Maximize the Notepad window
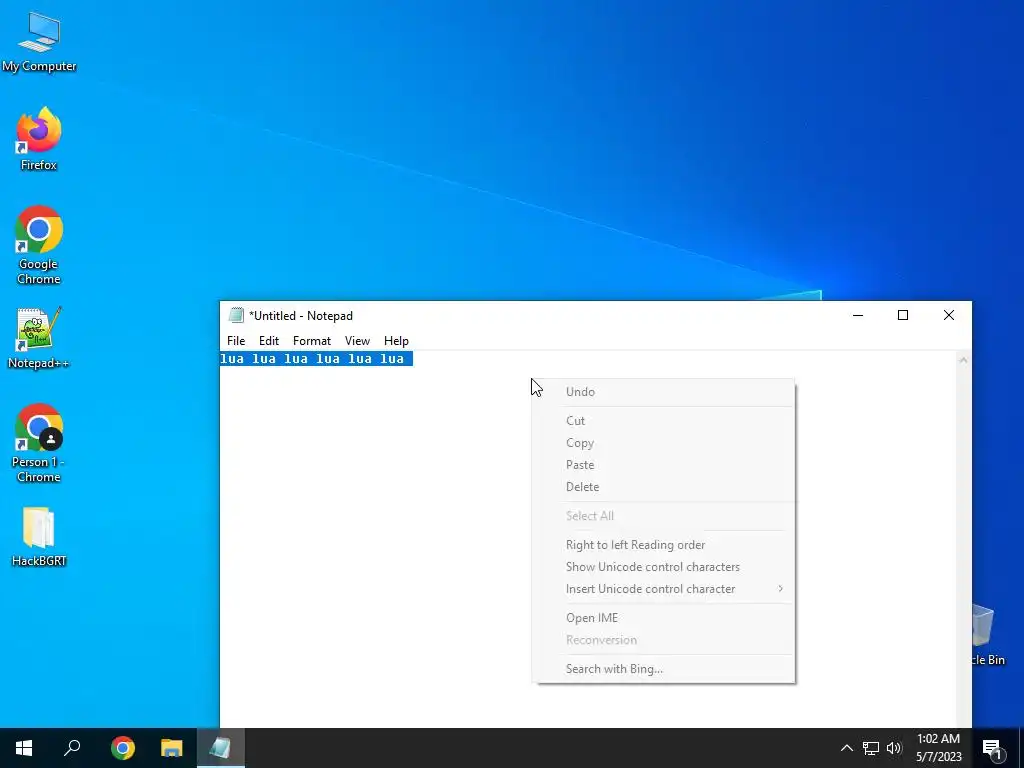This screenshot has width=1024, height=768. (x=903, y=315)
